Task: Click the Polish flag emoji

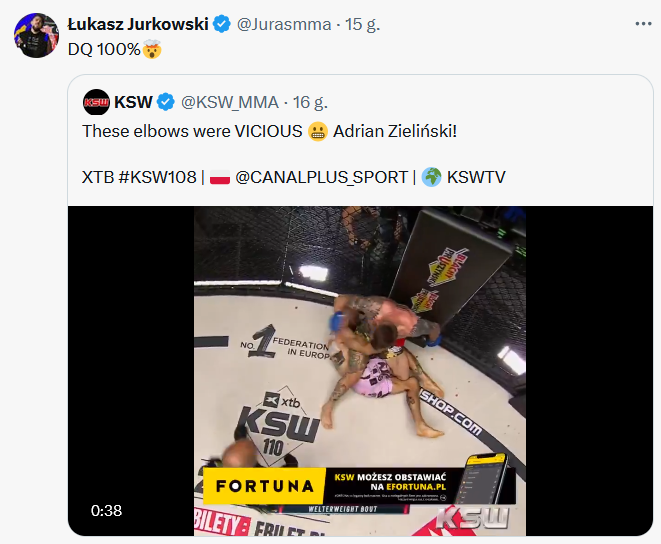Action: pyautogui.click(x=220, y=177)
